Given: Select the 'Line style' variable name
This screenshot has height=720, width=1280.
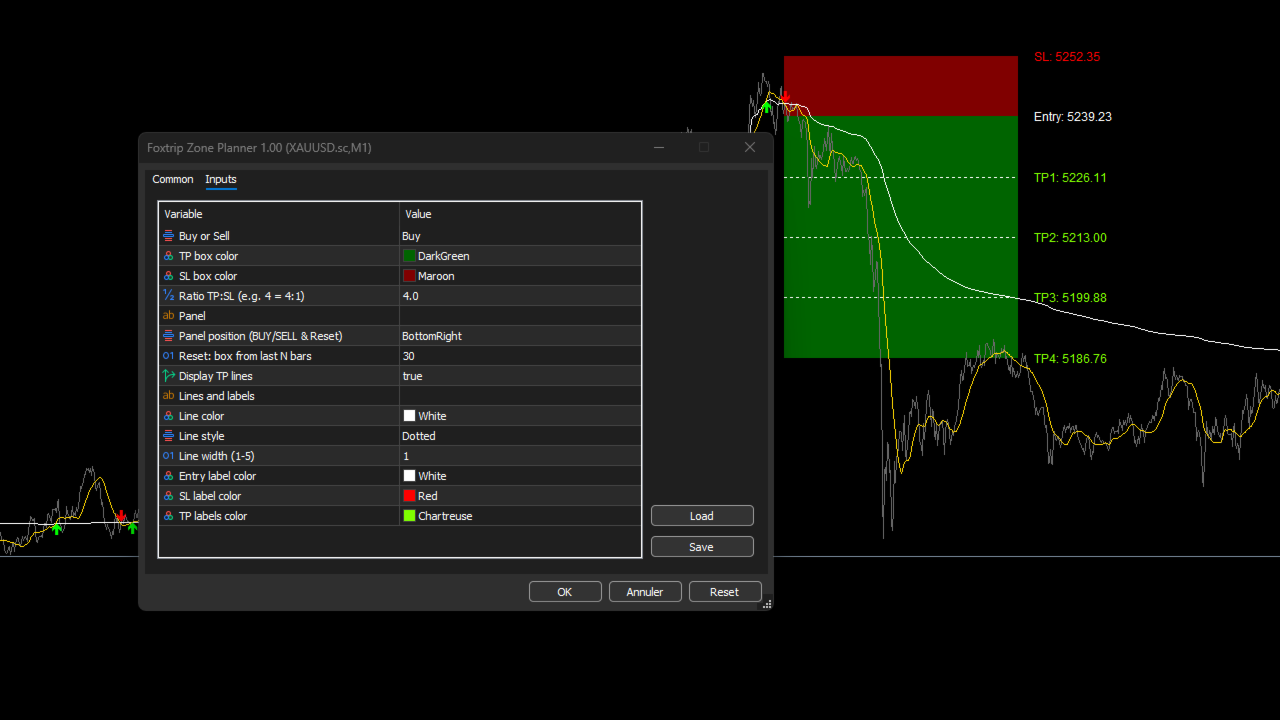Looking at the screenshot, I should (x=202, y=436).
